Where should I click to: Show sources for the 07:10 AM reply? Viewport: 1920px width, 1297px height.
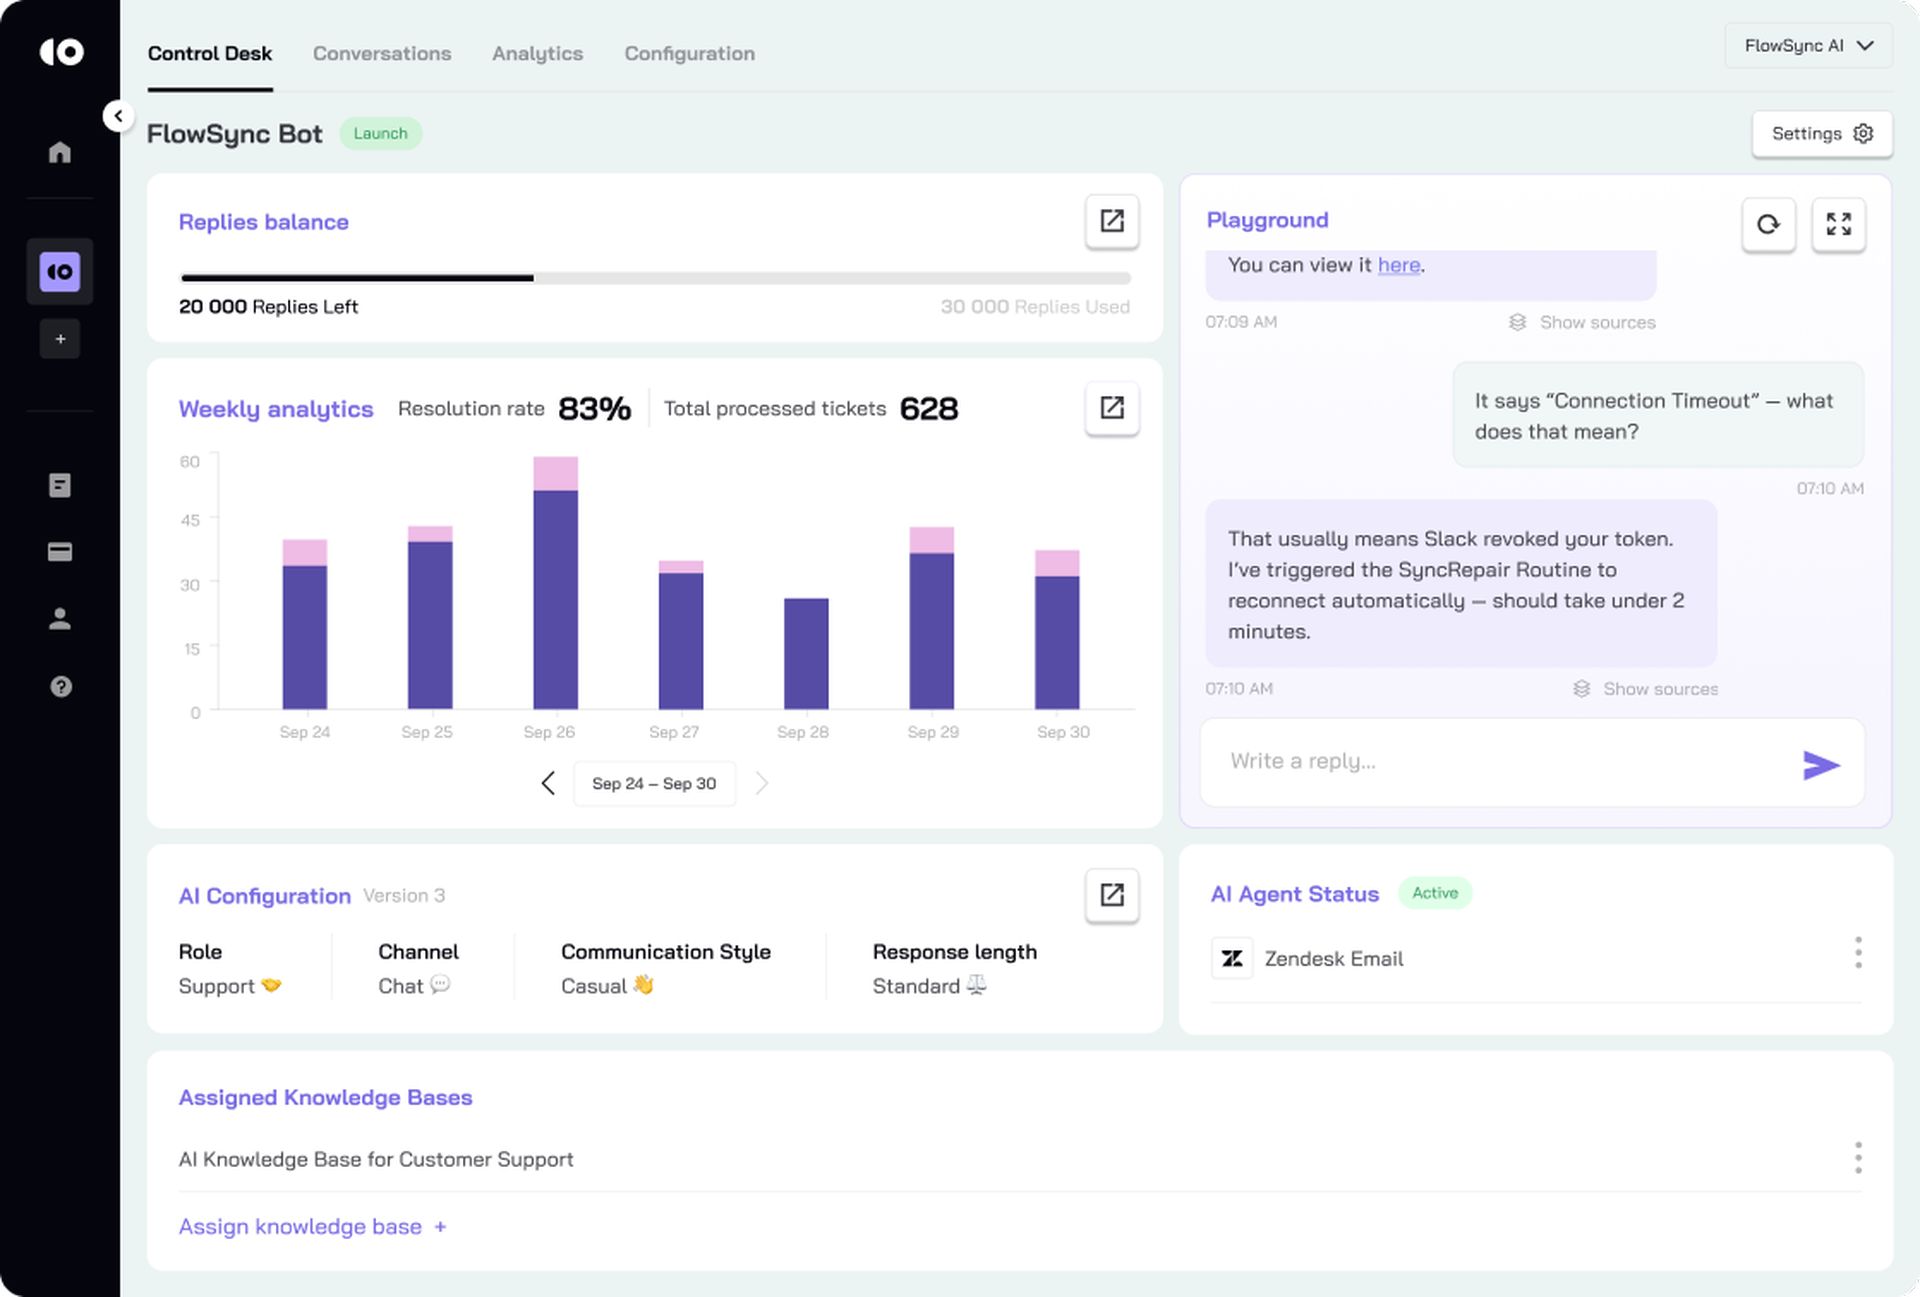pyautogui.click(x=1644, y=689)
